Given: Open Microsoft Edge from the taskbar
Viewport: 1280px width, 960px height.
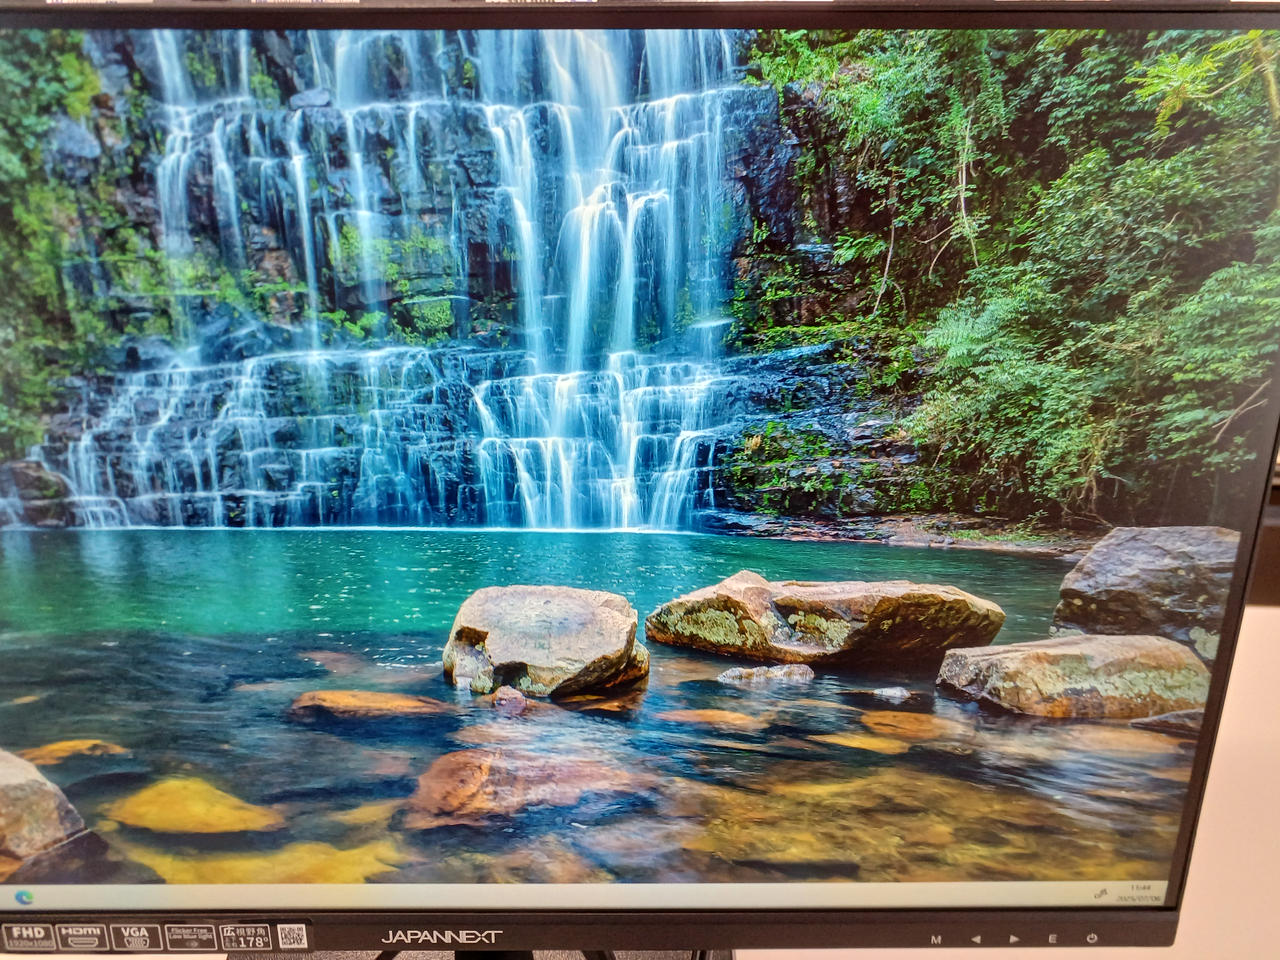Looking at the screenshot, I should pyautogui.click(x=23, y=897).
